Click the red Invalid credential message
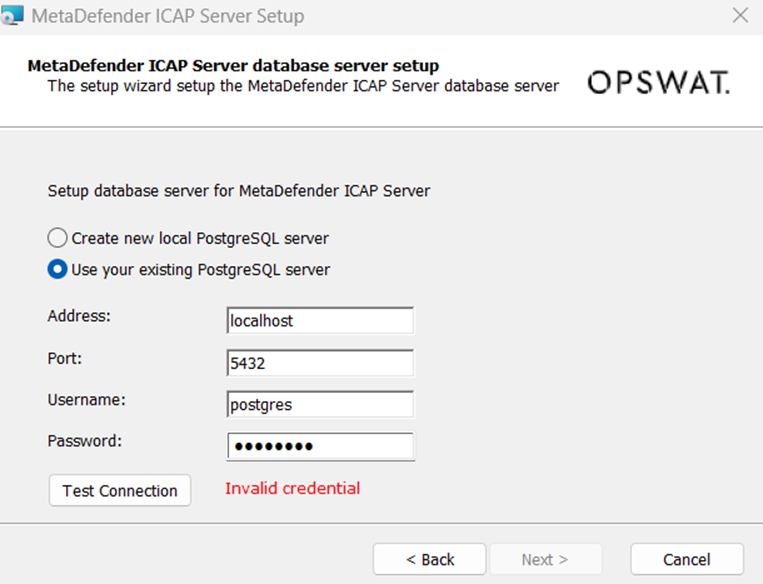Viewport: 763px width, 584px height. (x=292, y=488)
